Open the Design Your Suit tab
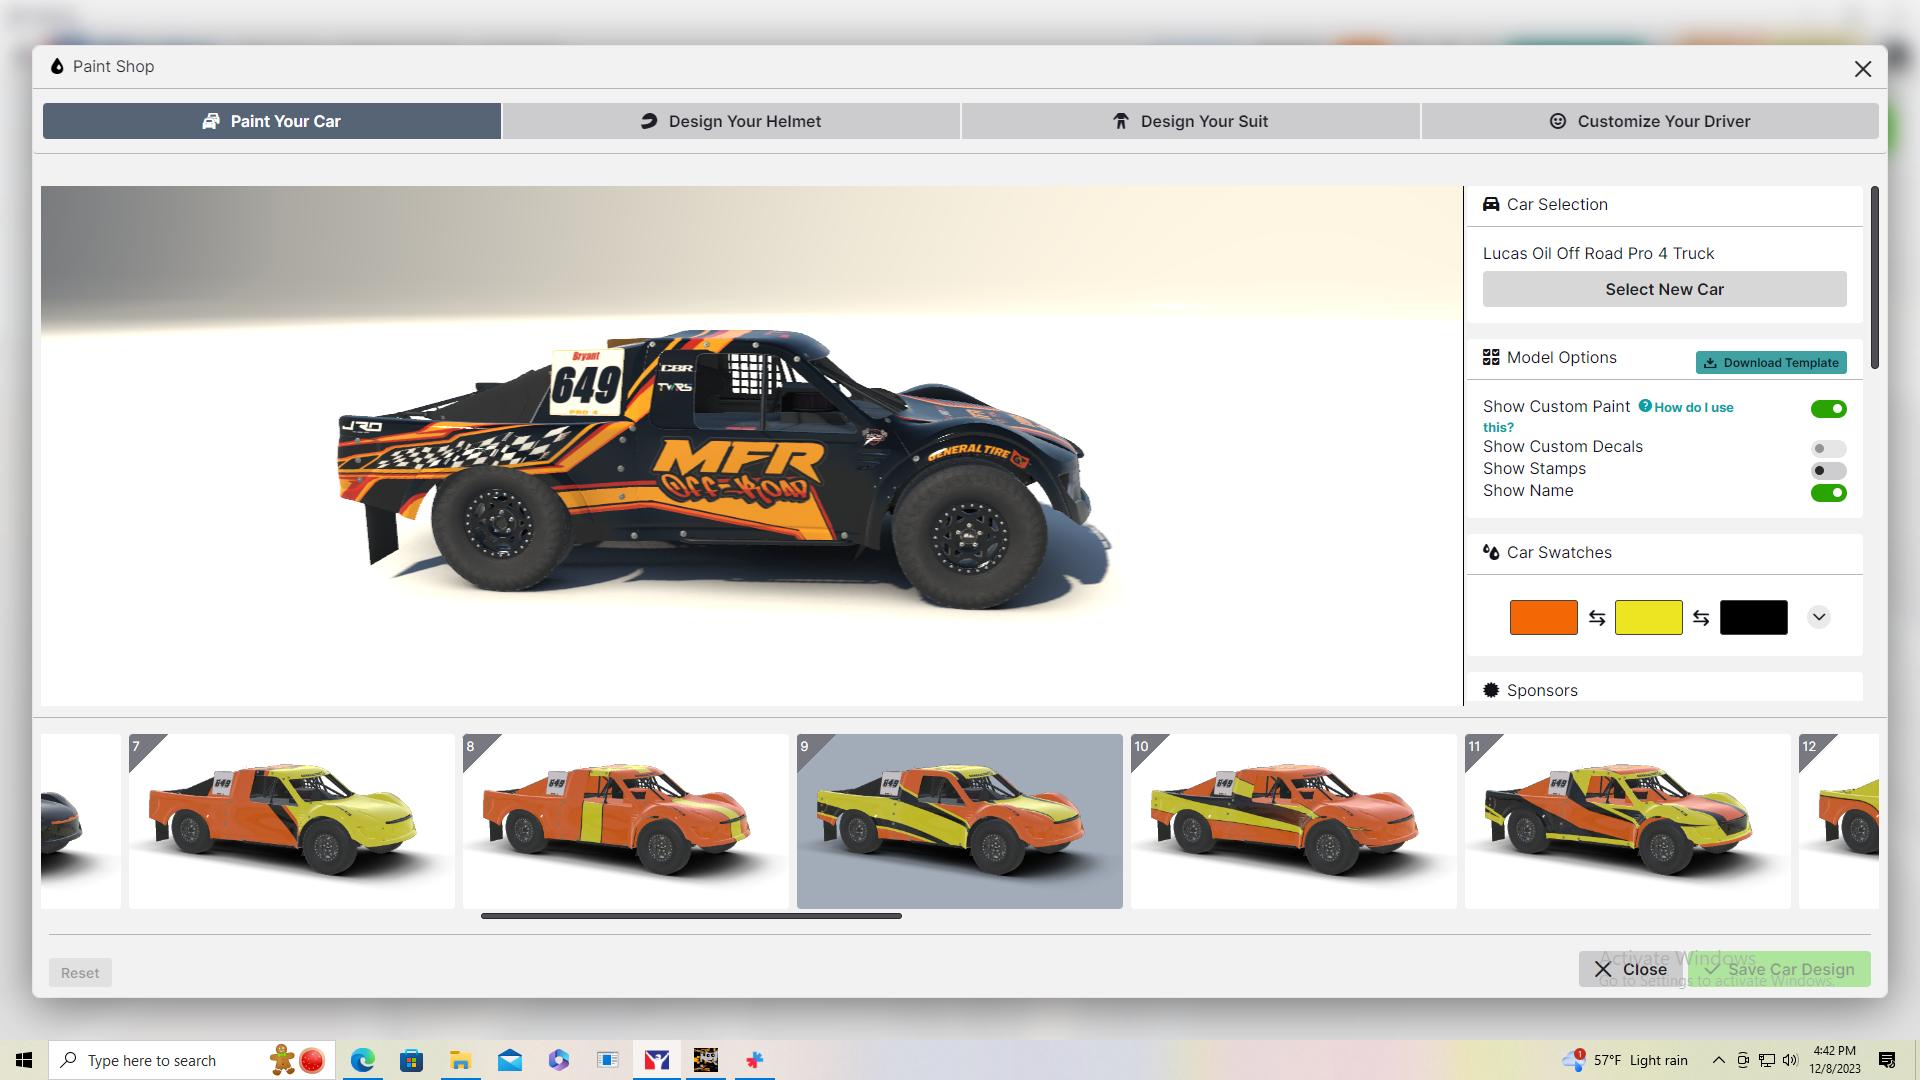This screenshot has height=1080, width=1920. (1190, 121)
